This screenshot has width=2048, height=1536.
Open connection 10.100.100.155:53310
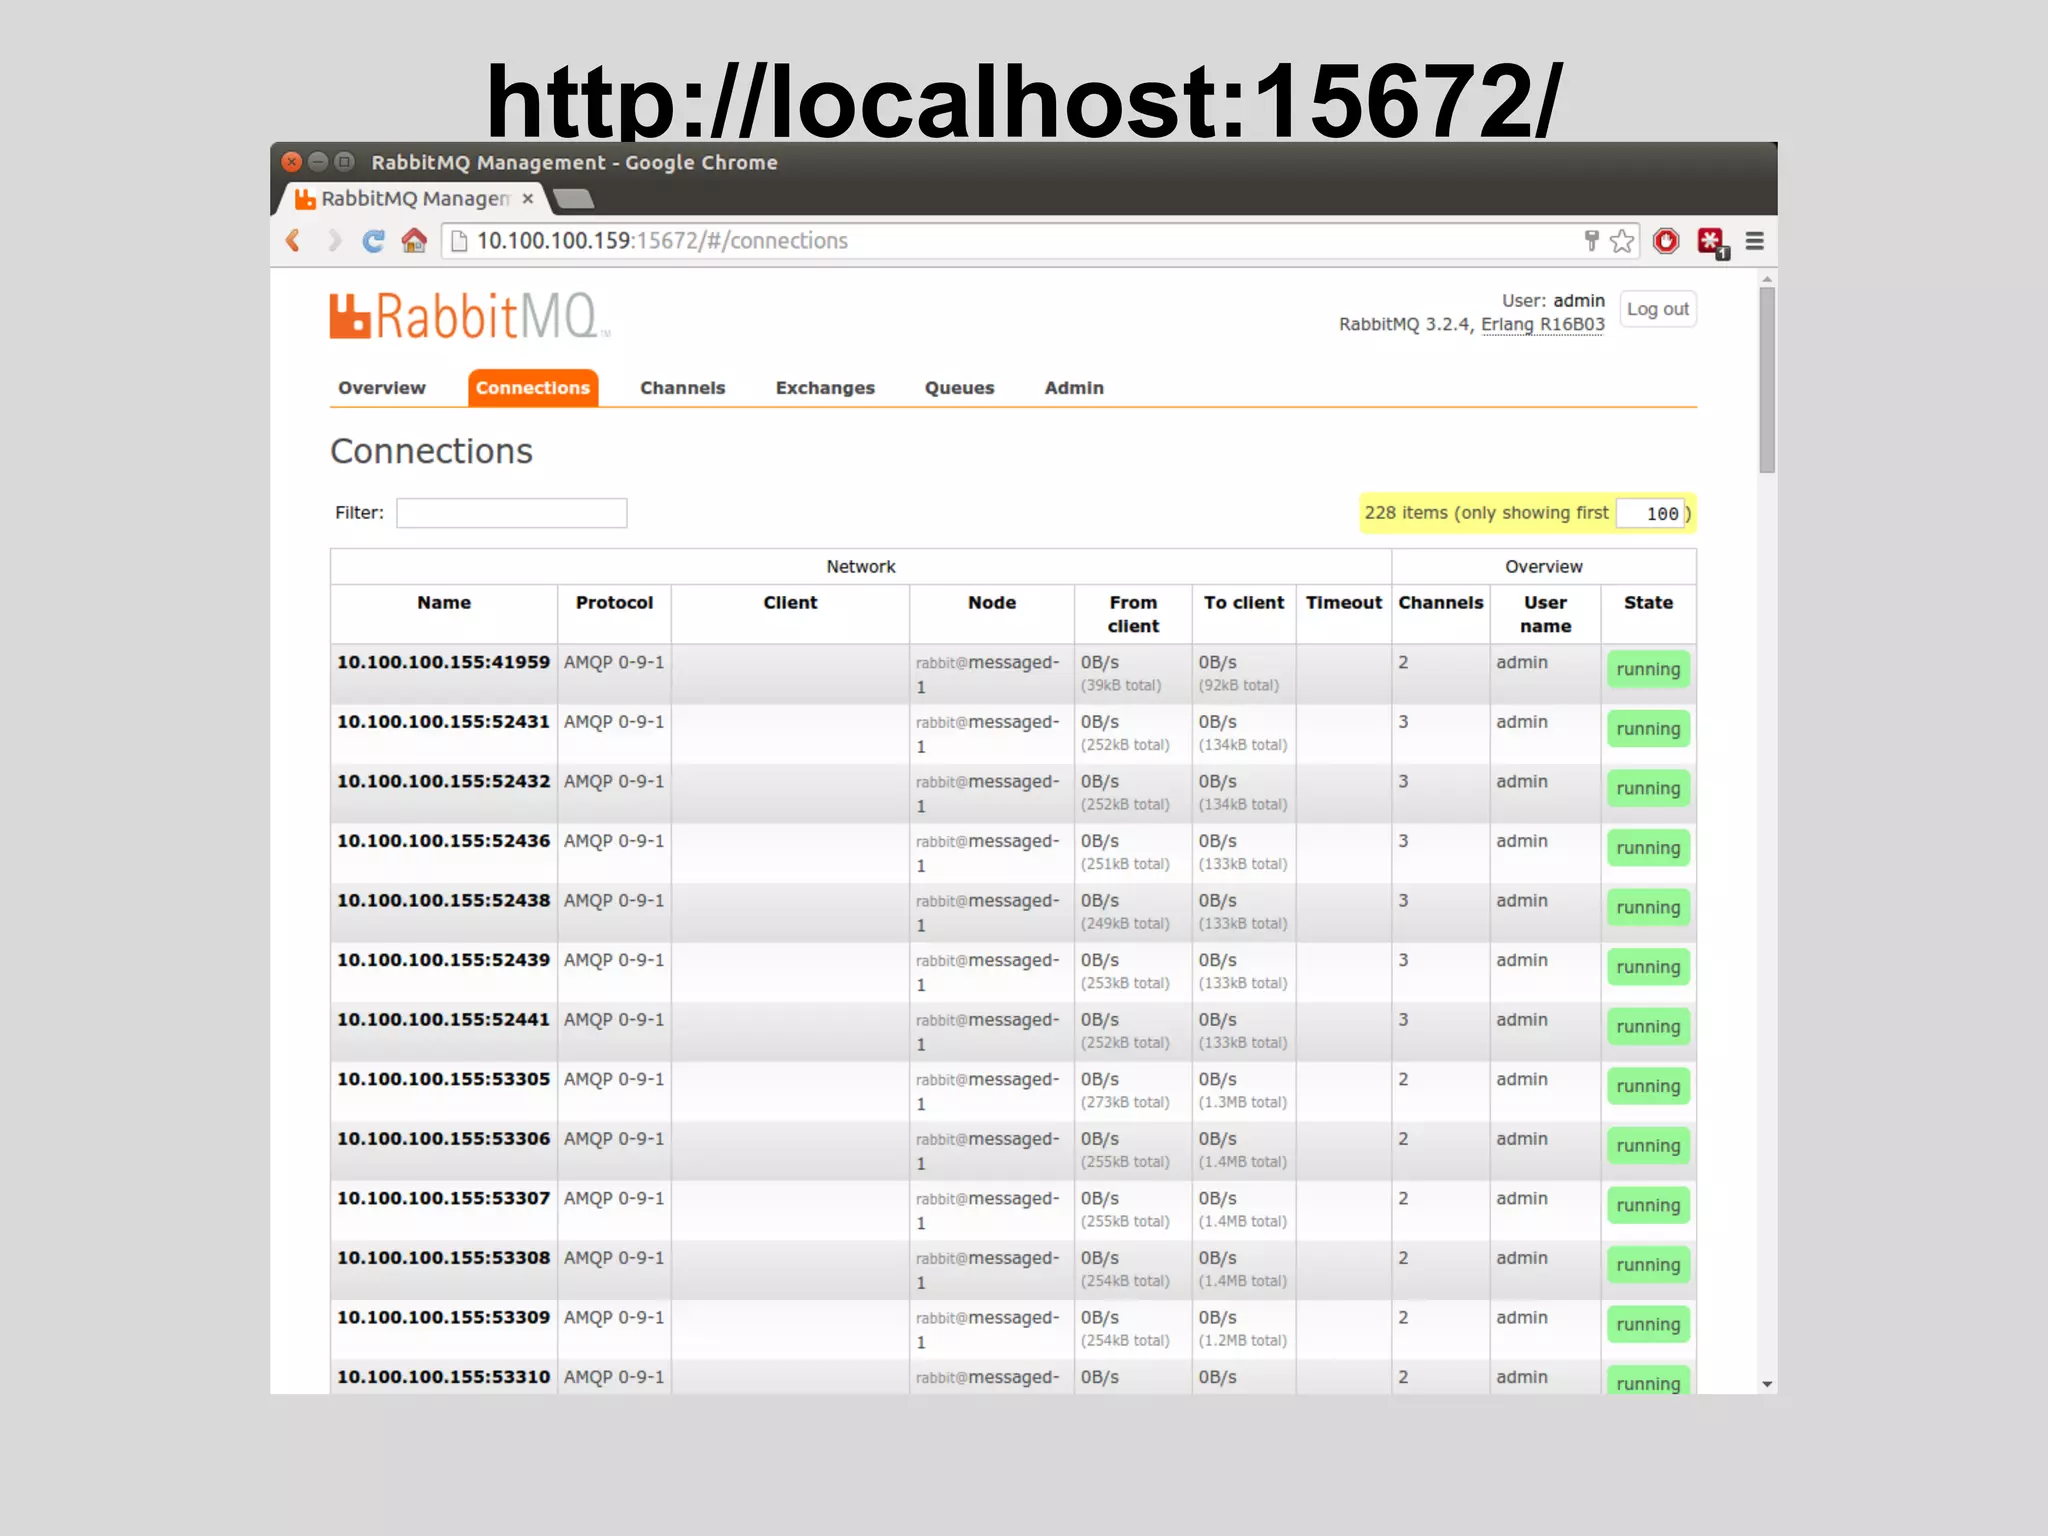tap(443, 1377)
